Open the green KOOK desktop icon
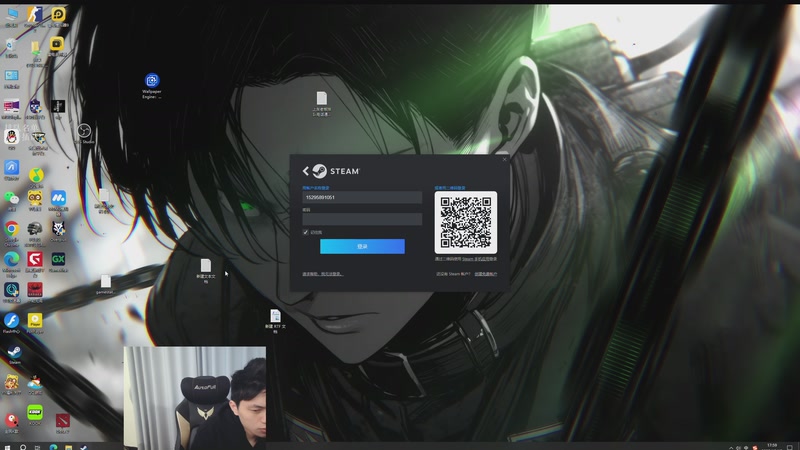 [35, 415]
